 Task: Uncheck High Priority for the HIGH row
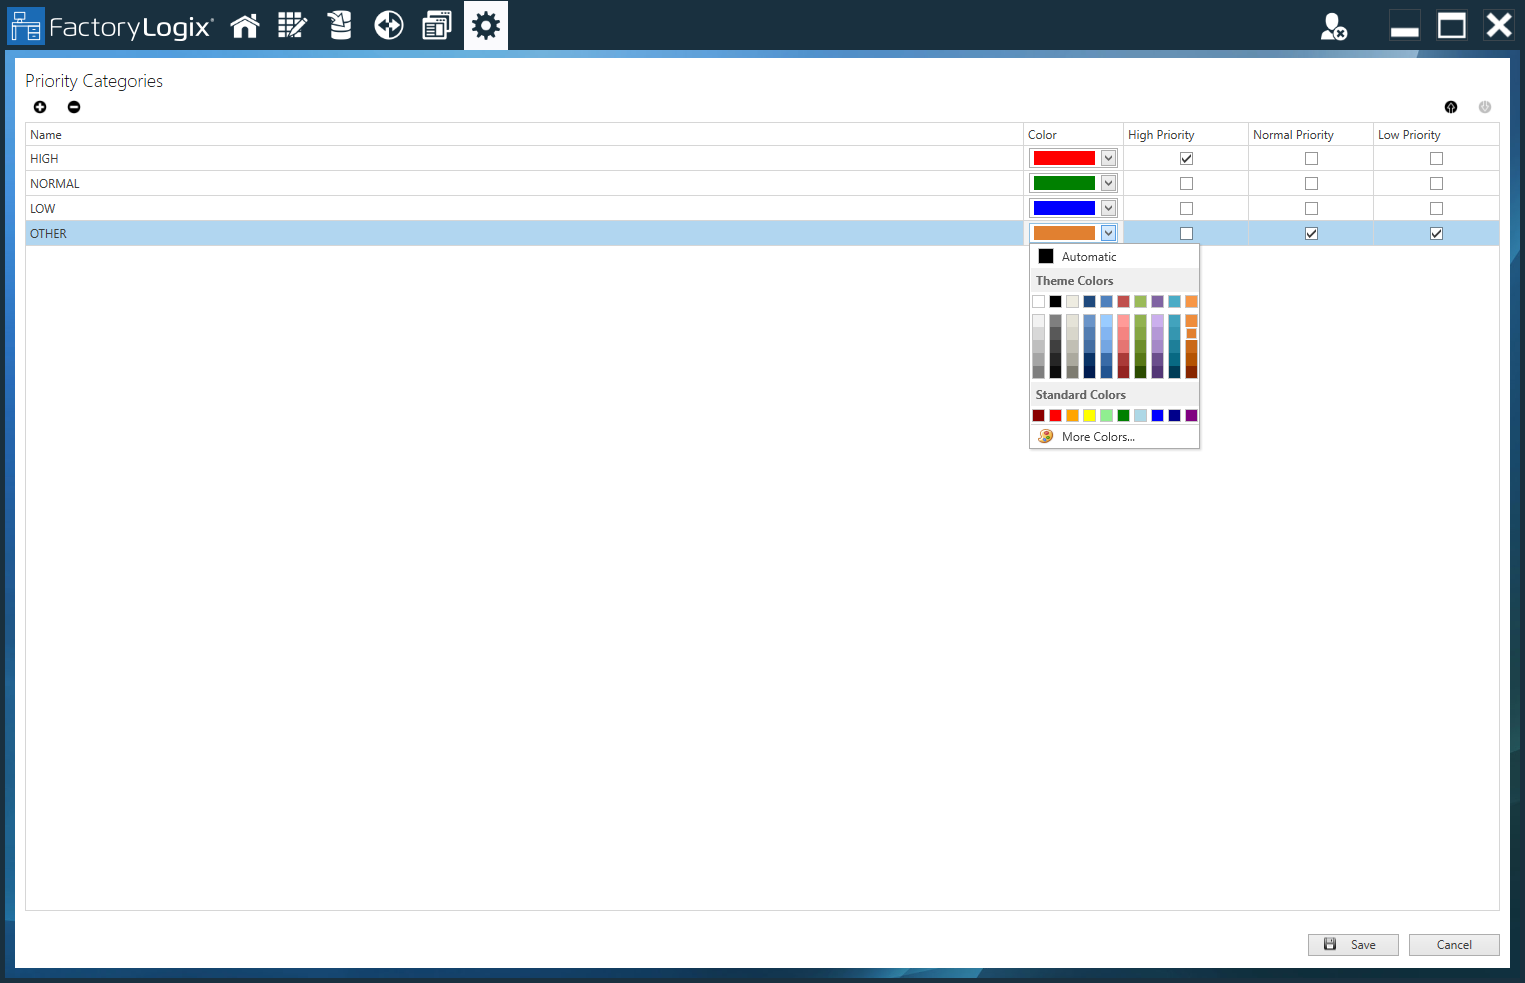coord(1186,158)
